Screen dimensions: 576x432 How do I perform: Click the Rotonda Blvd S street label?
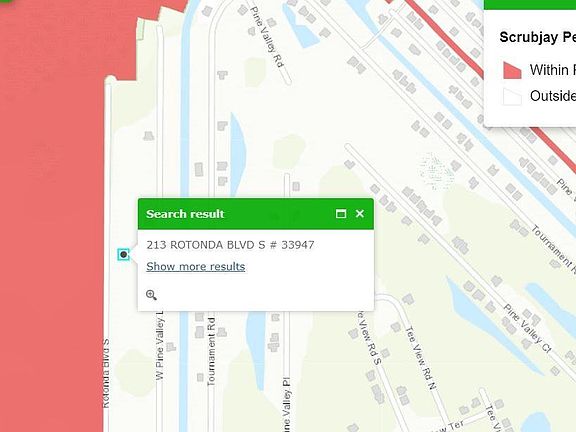105,373
